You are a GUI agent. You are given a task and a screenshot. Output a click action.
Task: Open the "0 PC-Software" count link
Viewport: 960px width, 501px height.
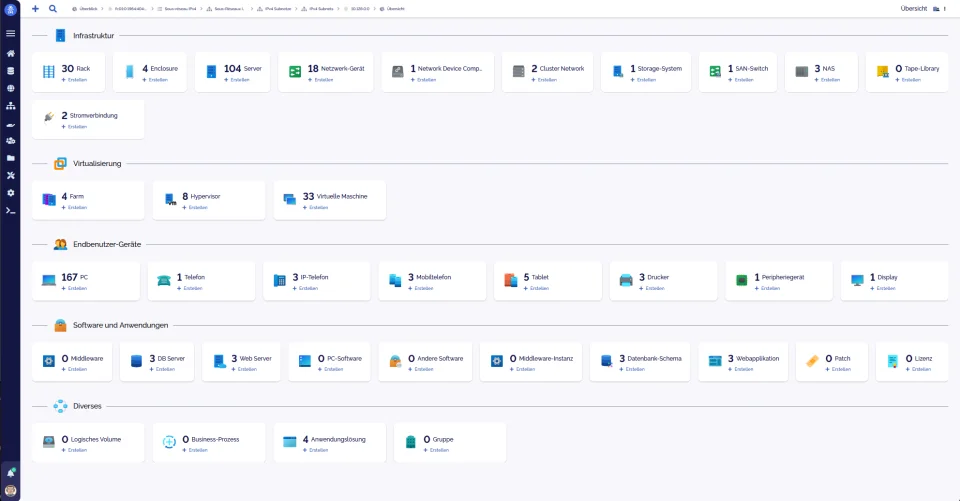coord(340,358)
